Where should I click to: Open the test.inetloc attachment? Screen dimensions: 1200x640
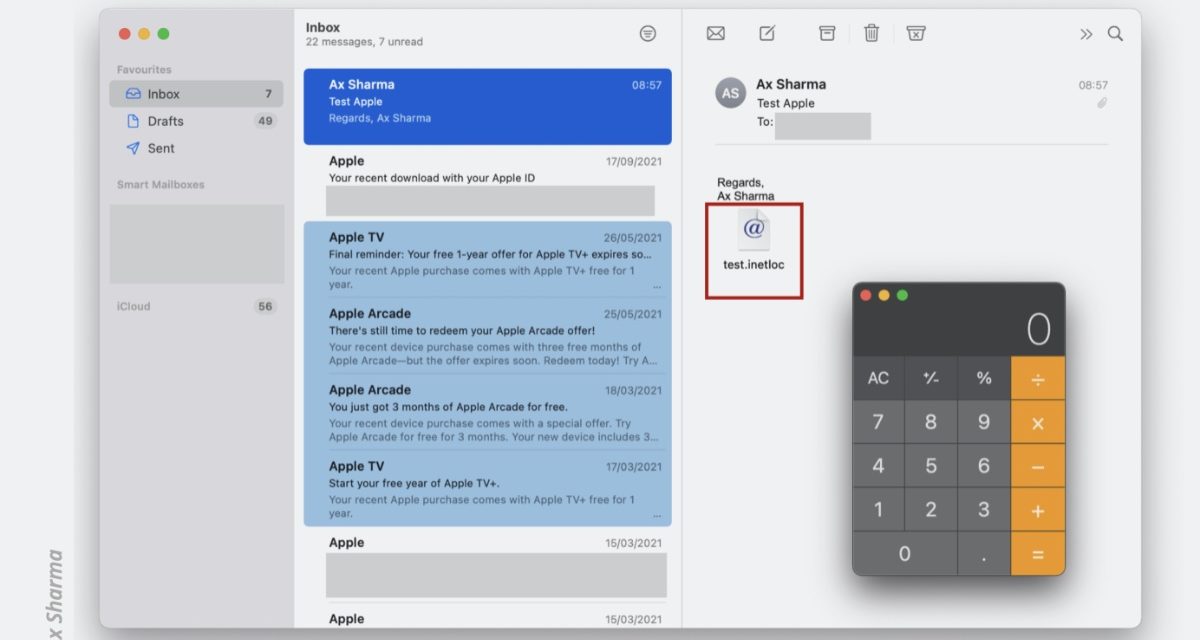[754, 241]
